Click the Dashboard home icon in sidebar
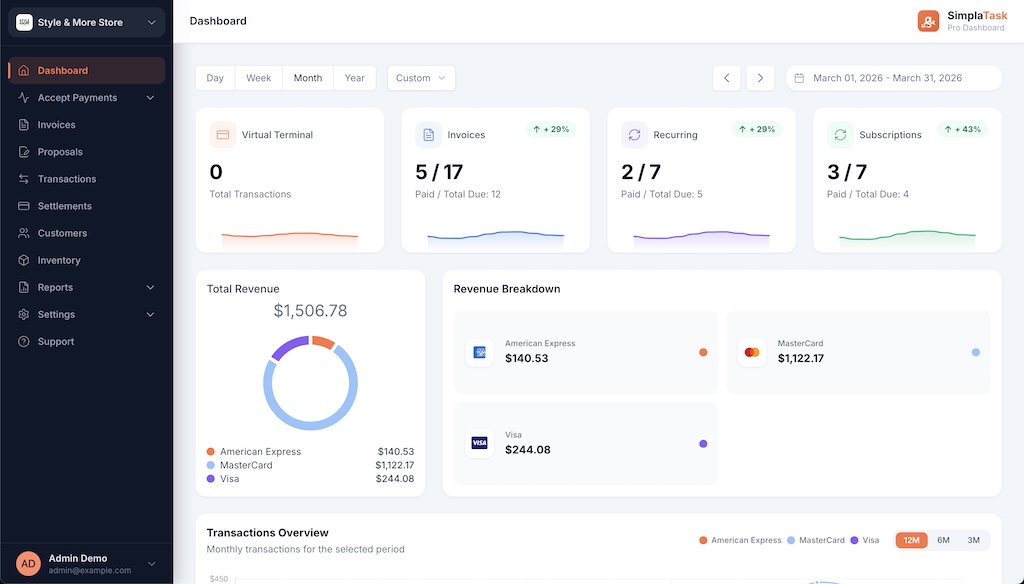 pyautogui.click(x=24, y=71)
